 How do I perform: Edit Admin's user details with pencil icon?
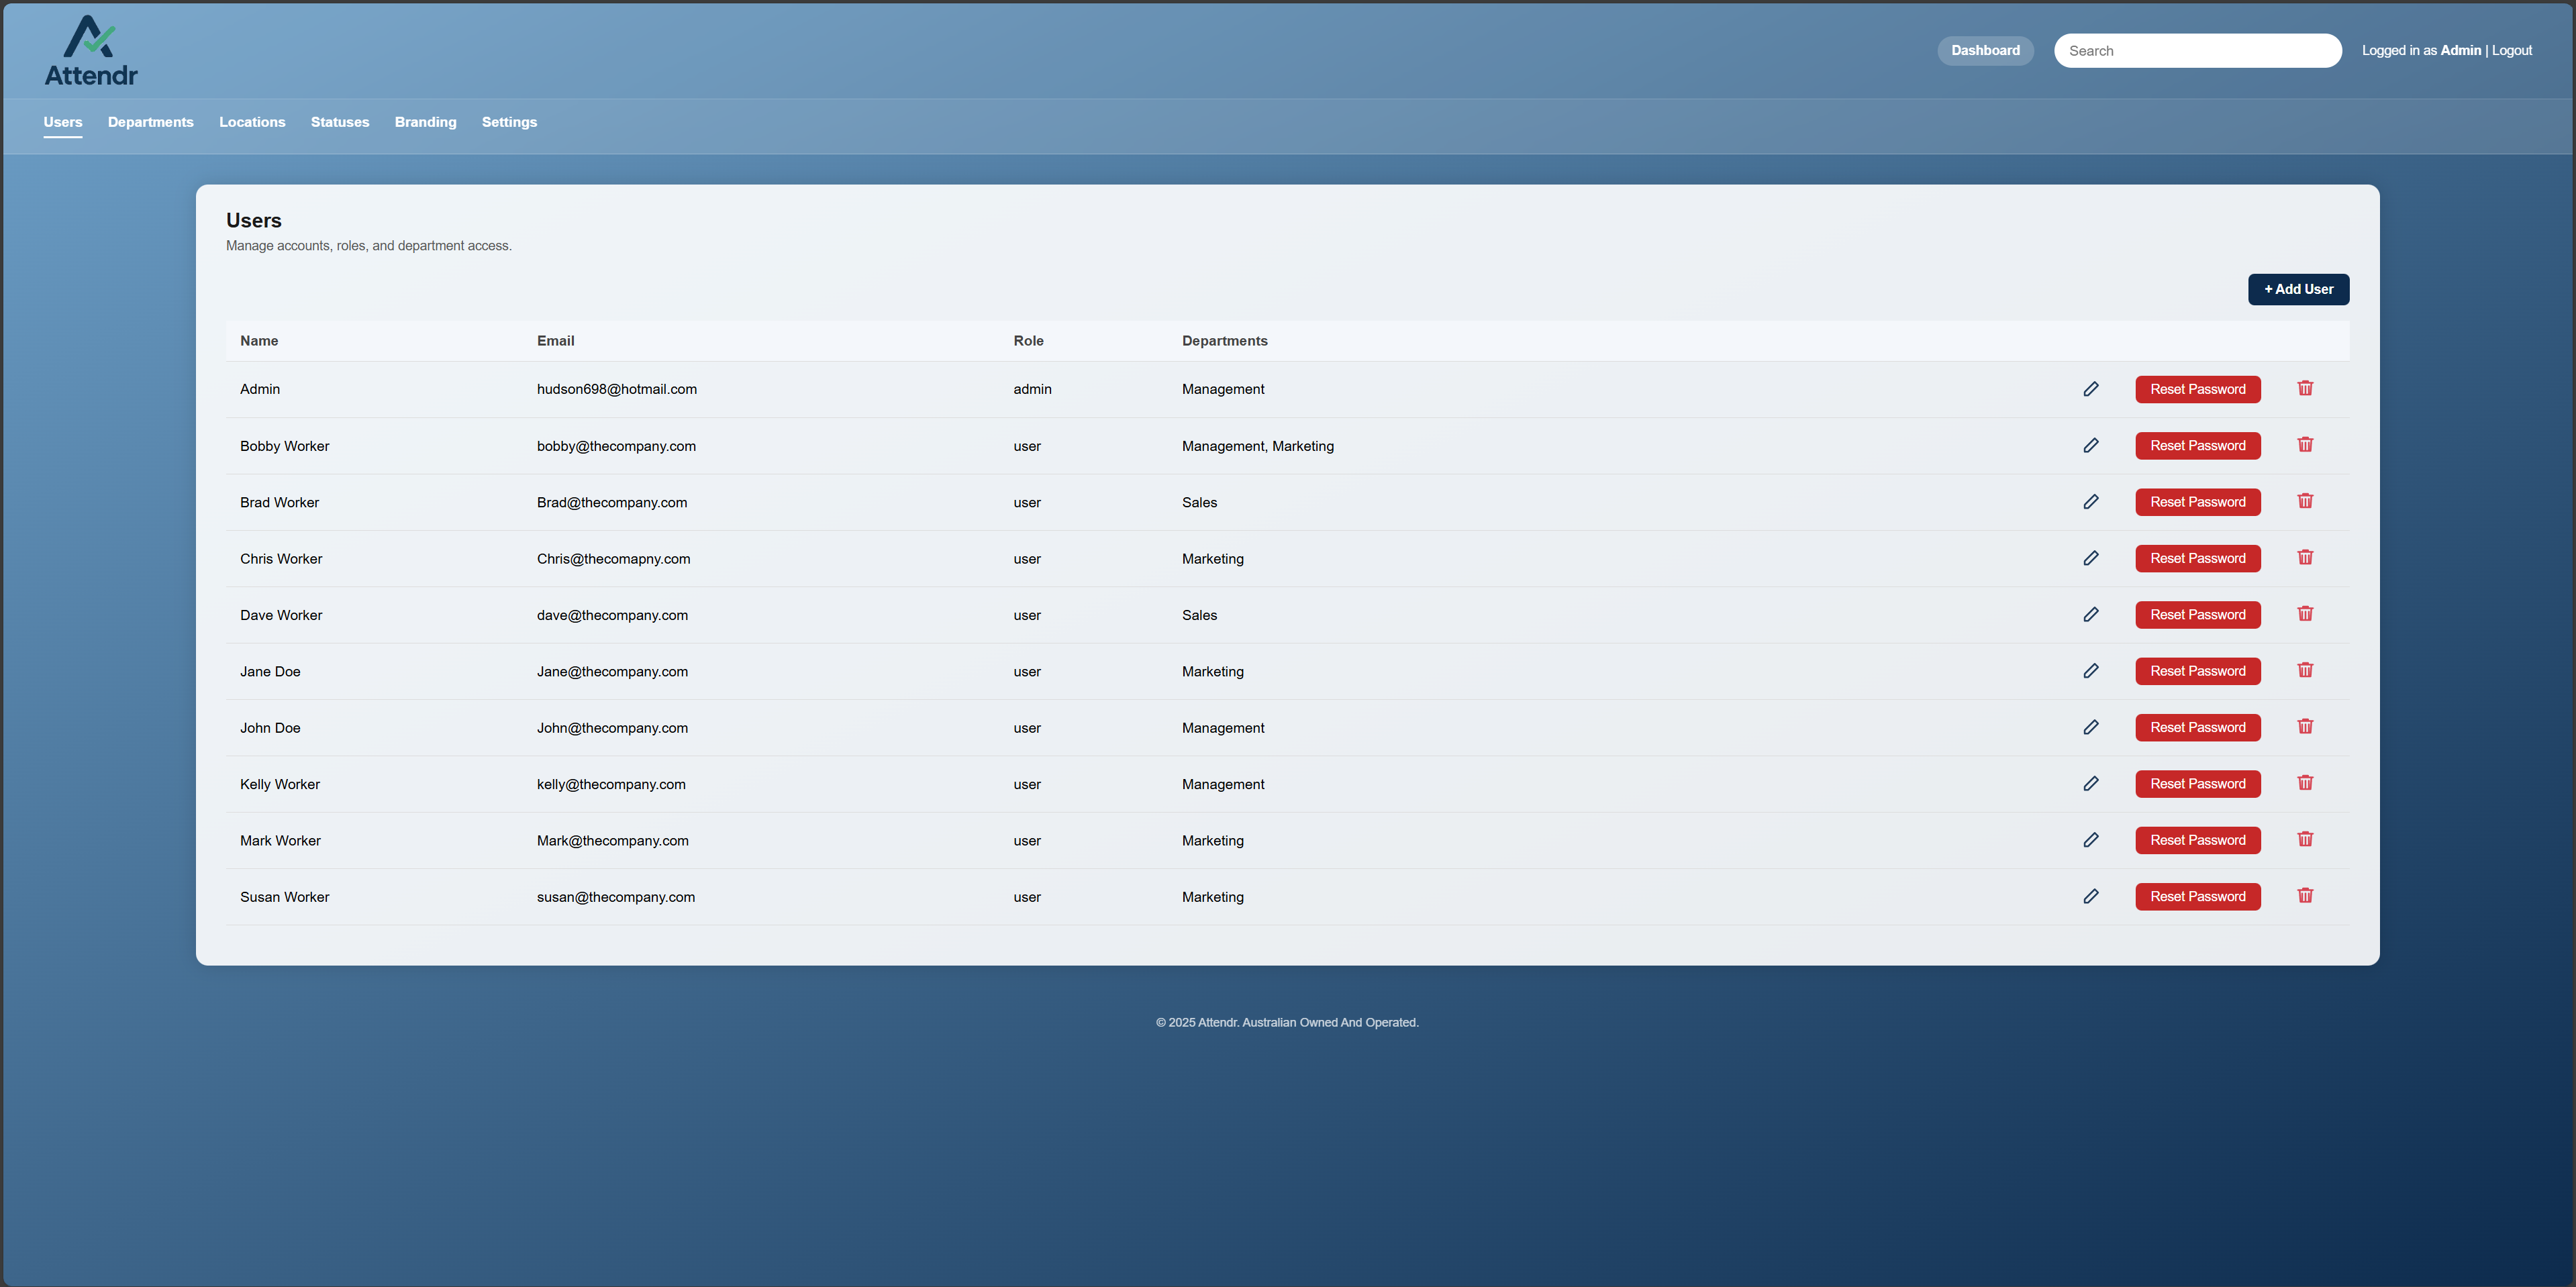point(2092,389)
